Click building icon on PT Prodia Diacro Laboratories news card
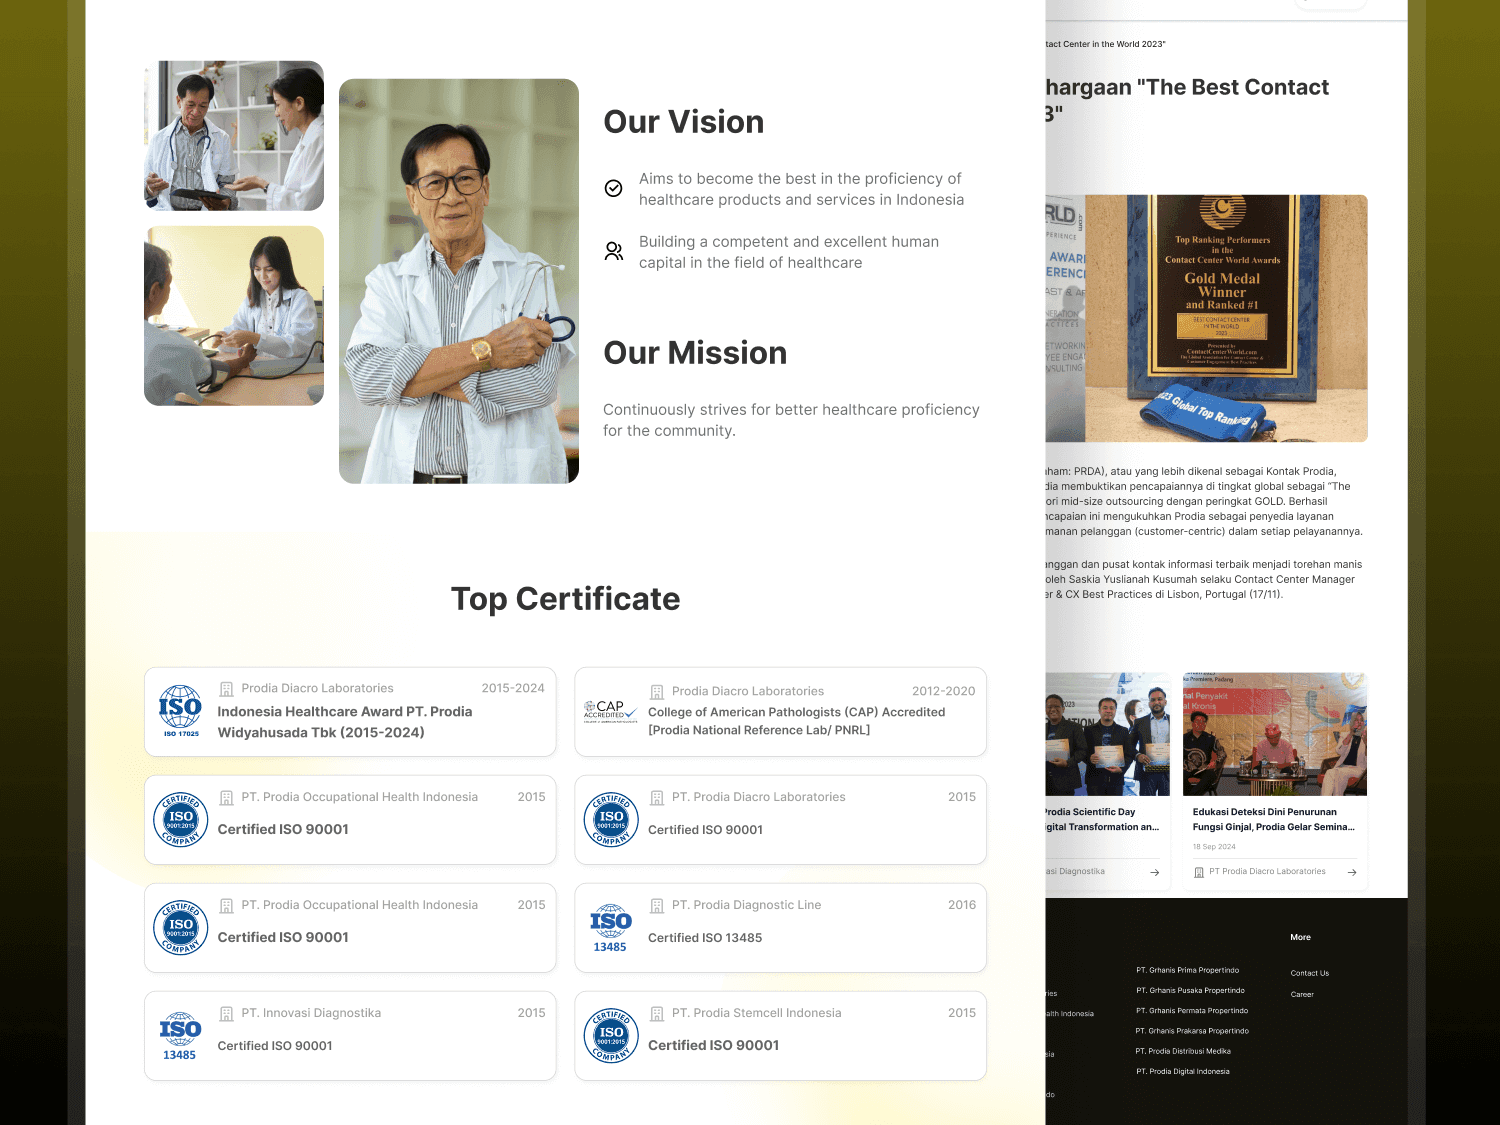 click(x=1199, y=871)
